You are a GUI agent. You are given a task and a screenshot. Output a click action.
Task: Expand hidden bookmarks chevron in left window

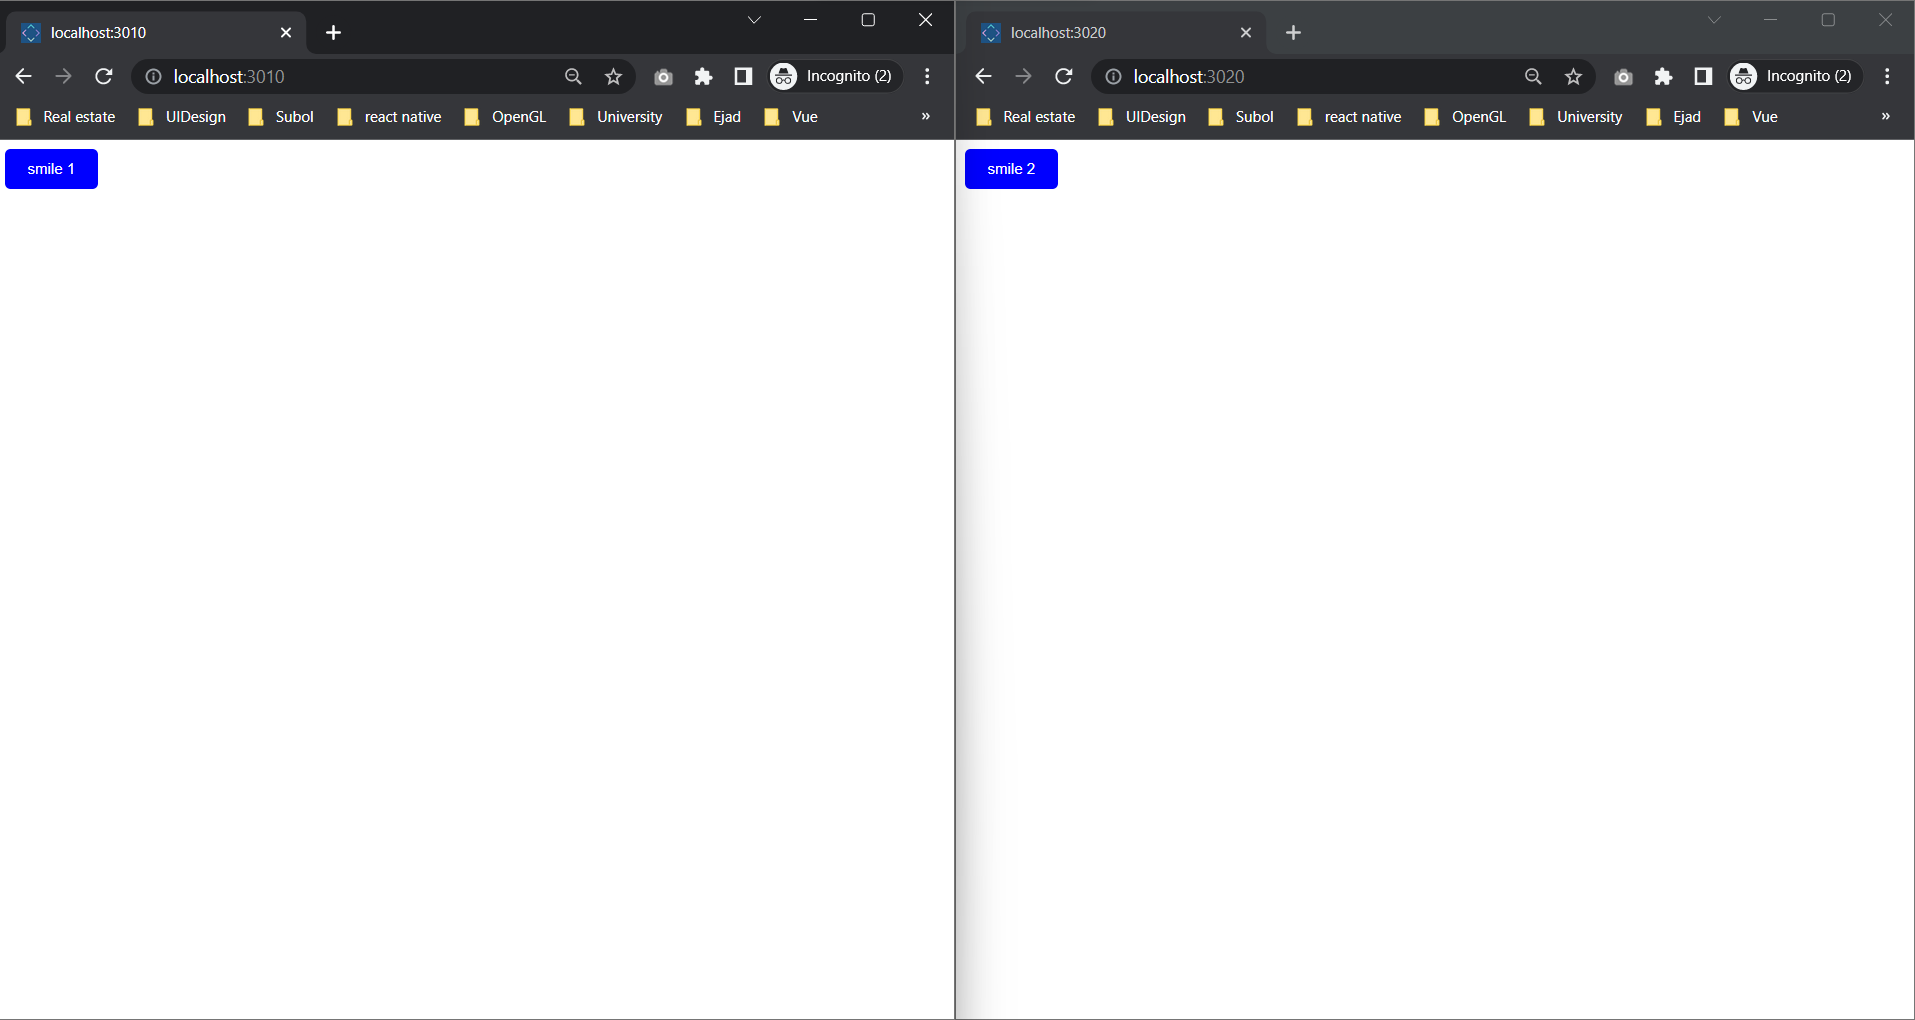(x=925, y=117)
